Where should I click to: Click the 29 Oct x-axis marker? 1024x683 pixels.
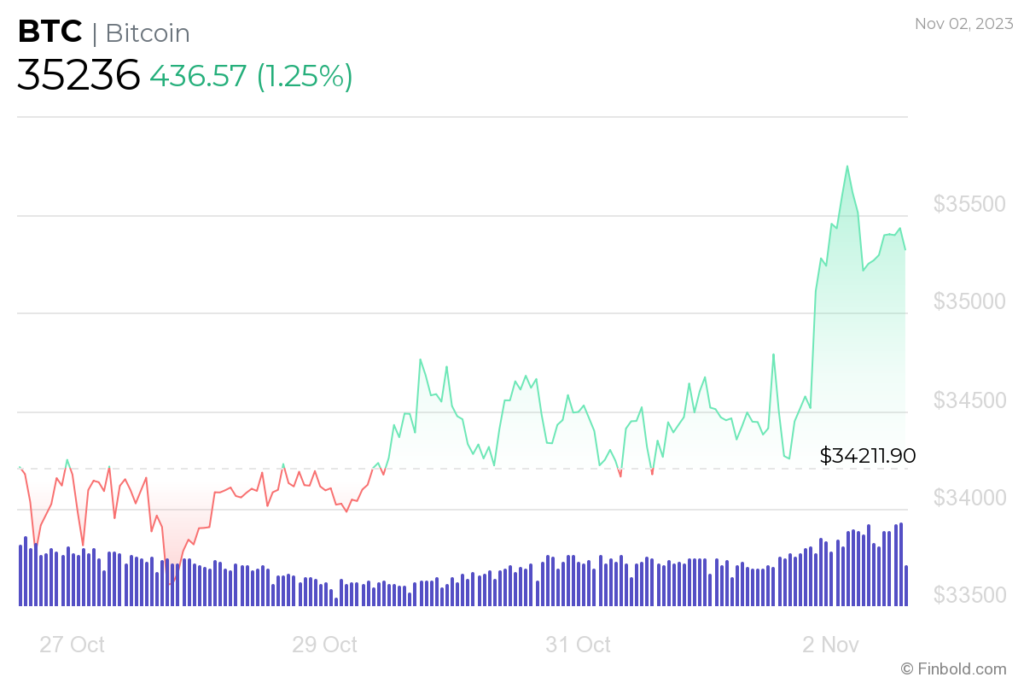(325, 644)
